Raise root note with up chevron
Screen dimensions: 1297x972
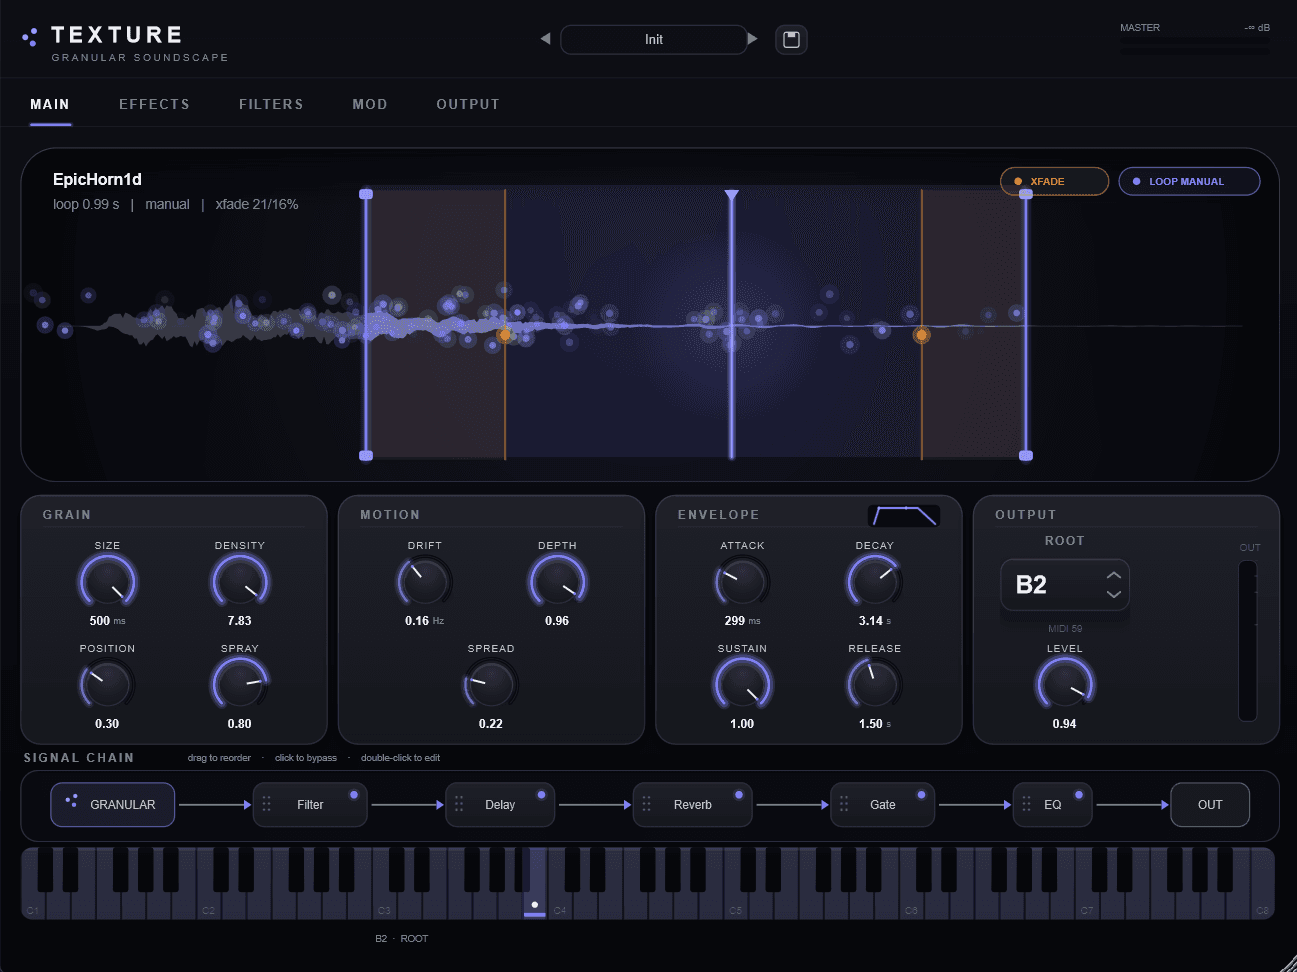1114,575
